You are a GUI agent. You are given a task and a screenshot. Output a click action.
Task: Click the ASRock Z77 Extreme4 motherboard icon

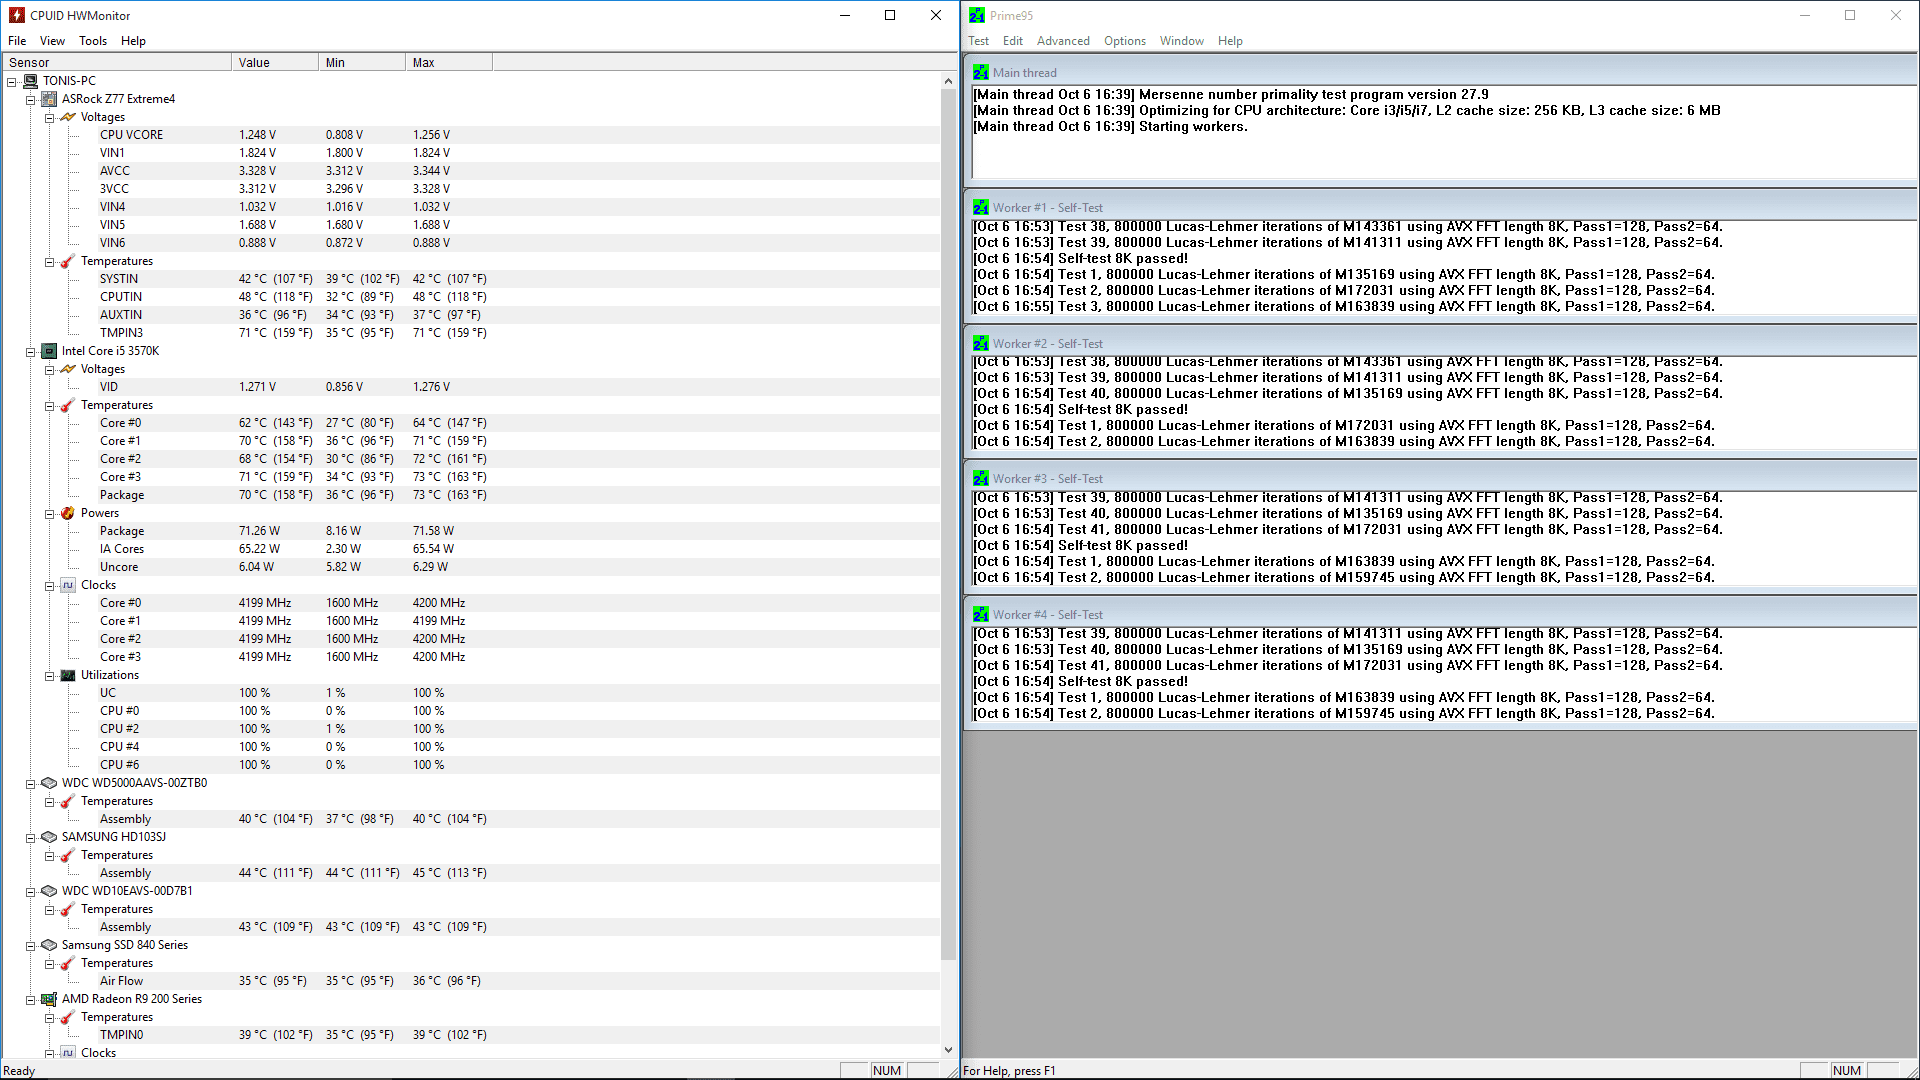pos(49,99)
